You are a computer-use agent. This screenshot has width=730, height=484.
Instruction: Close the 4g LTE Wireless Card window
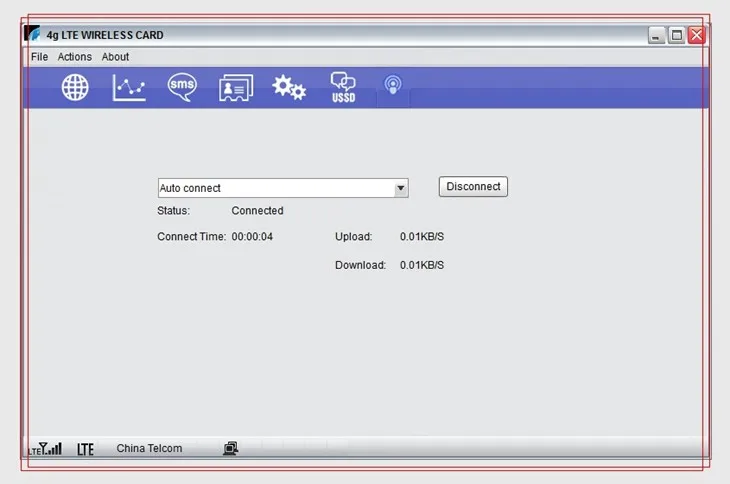(696, 35)
